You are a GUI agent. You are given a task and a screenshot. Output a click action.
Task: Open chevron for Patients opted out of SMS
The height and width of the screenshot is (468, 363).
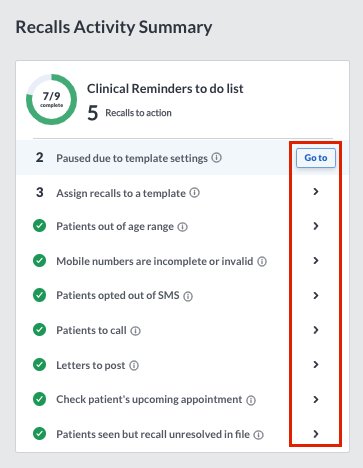[316, 295]
